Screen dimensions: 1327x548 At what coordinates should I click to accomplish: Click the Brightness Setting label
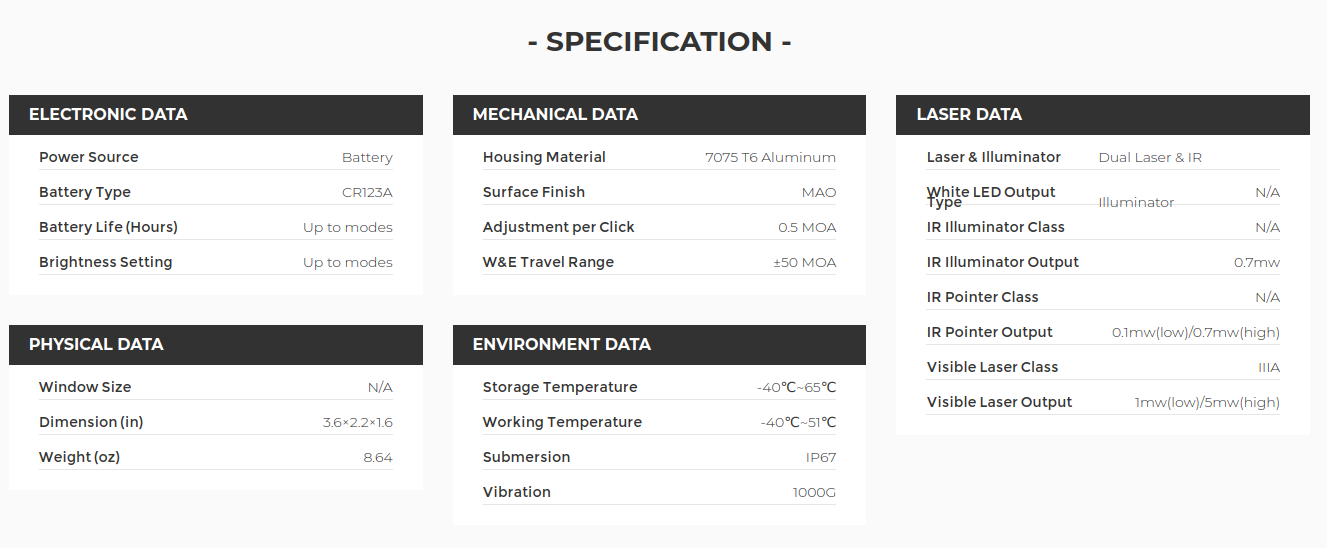click(x=106, y=262)
